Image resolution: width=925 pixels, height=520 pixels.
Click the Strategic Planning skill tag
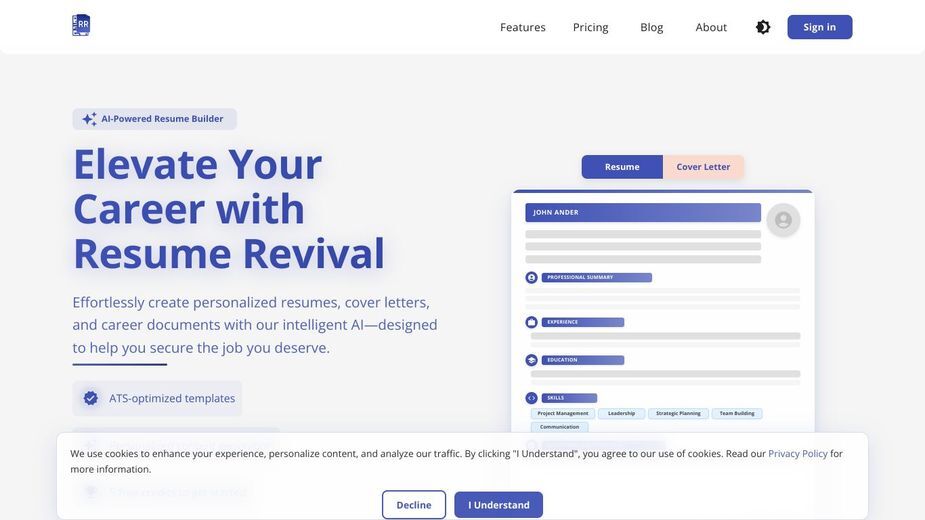(x=678, y=413)
